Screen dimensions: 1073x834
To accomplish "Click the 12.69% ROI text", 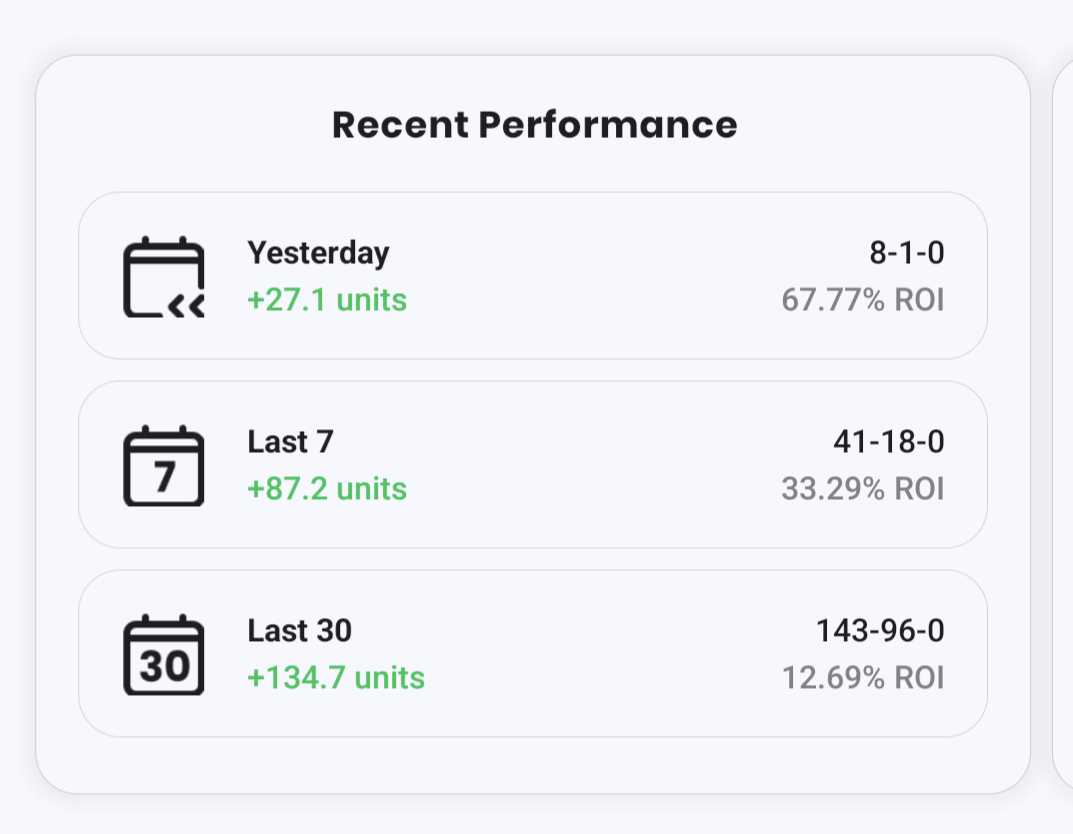I will tap(862, 678).
